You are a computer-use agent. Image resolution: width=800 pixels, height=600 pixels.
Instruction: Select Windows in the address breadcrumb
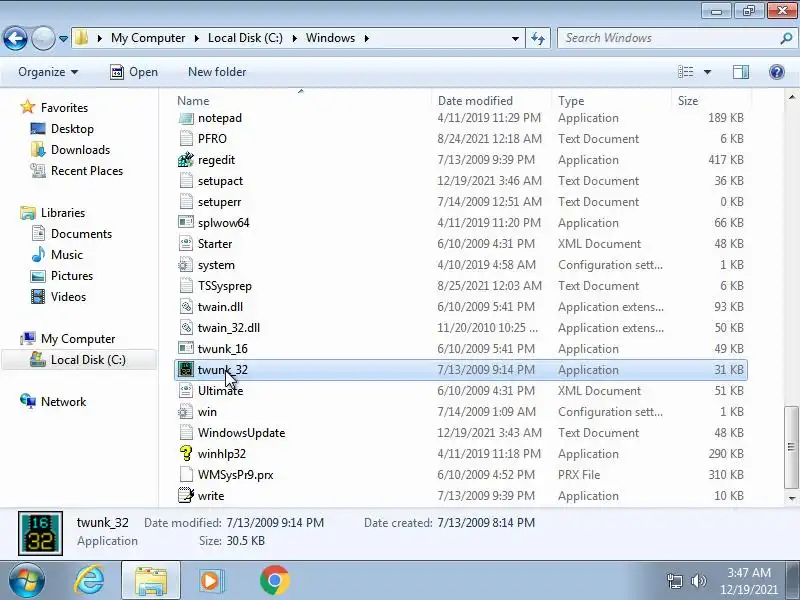tap(330, 38)
